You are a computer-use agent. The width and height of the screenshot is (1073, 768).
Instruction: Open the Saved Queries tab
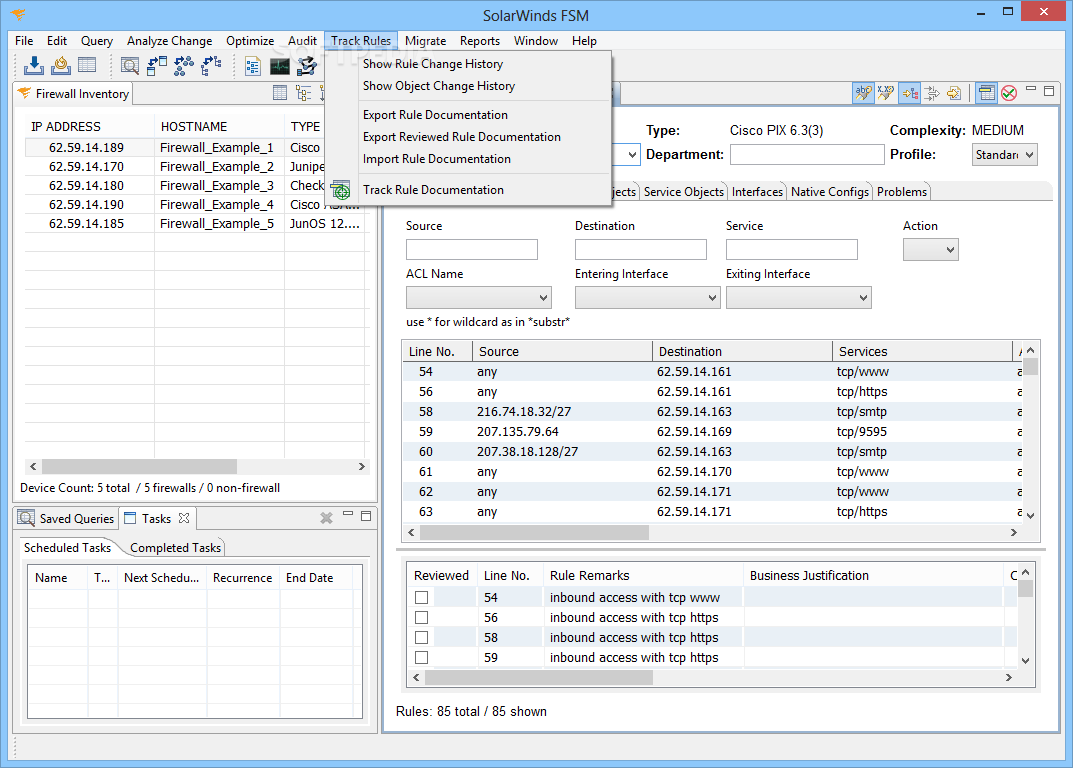[x=66, y=518]
